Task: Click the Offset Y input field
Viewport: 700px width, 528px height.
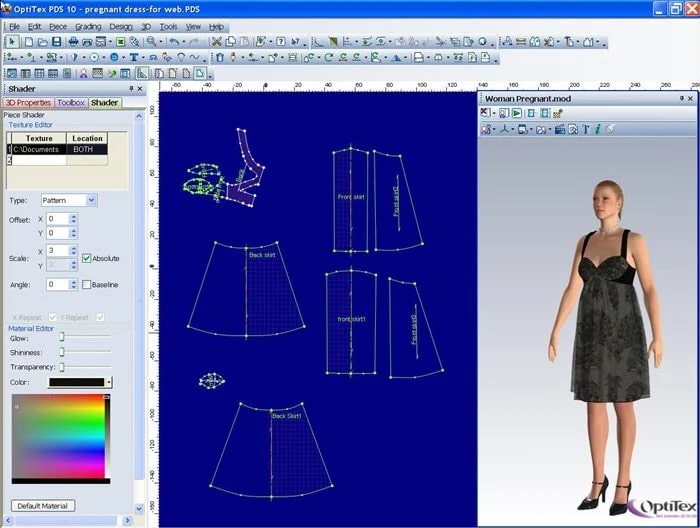Action: point(58,233)
